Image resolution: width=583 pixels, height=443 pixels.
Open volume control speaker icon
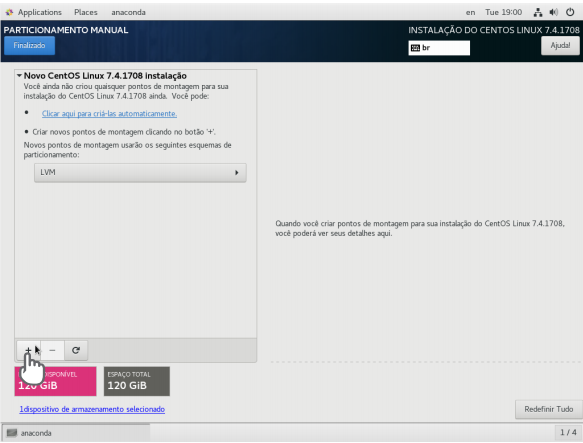pyautogui.click(x=554, y=12)
